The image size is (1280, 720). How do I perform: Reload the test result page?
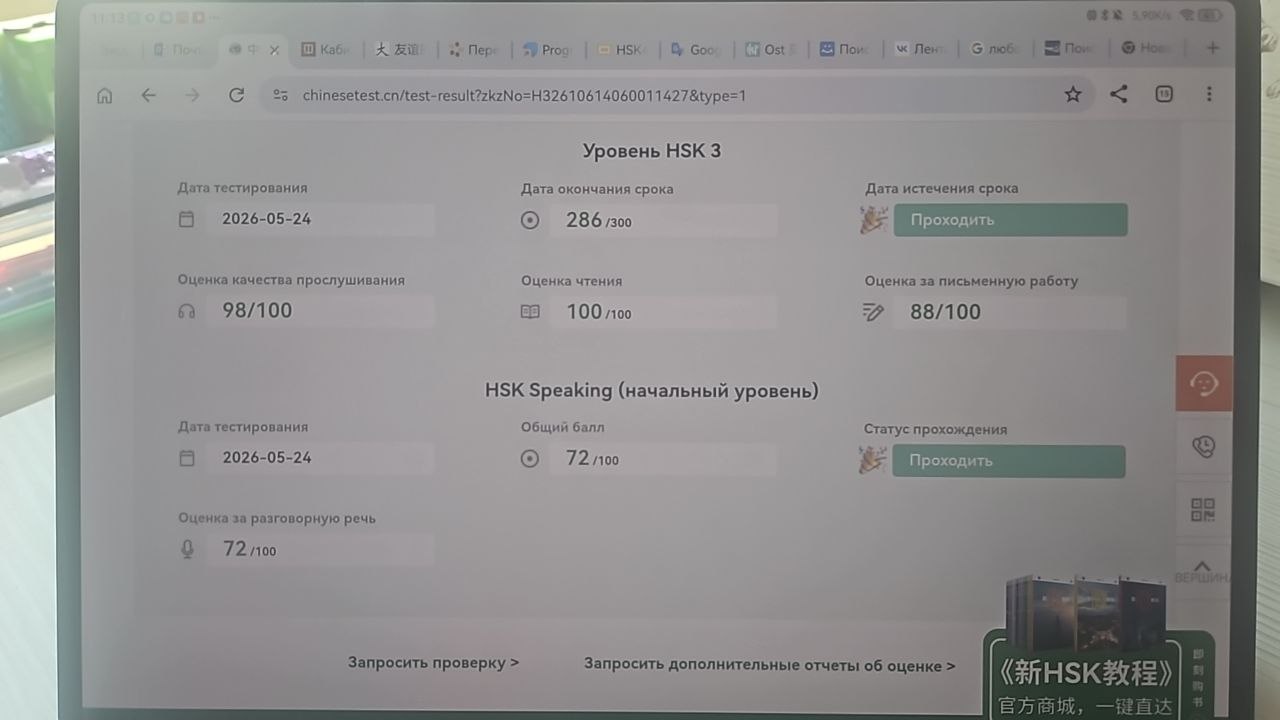point(237,95)
